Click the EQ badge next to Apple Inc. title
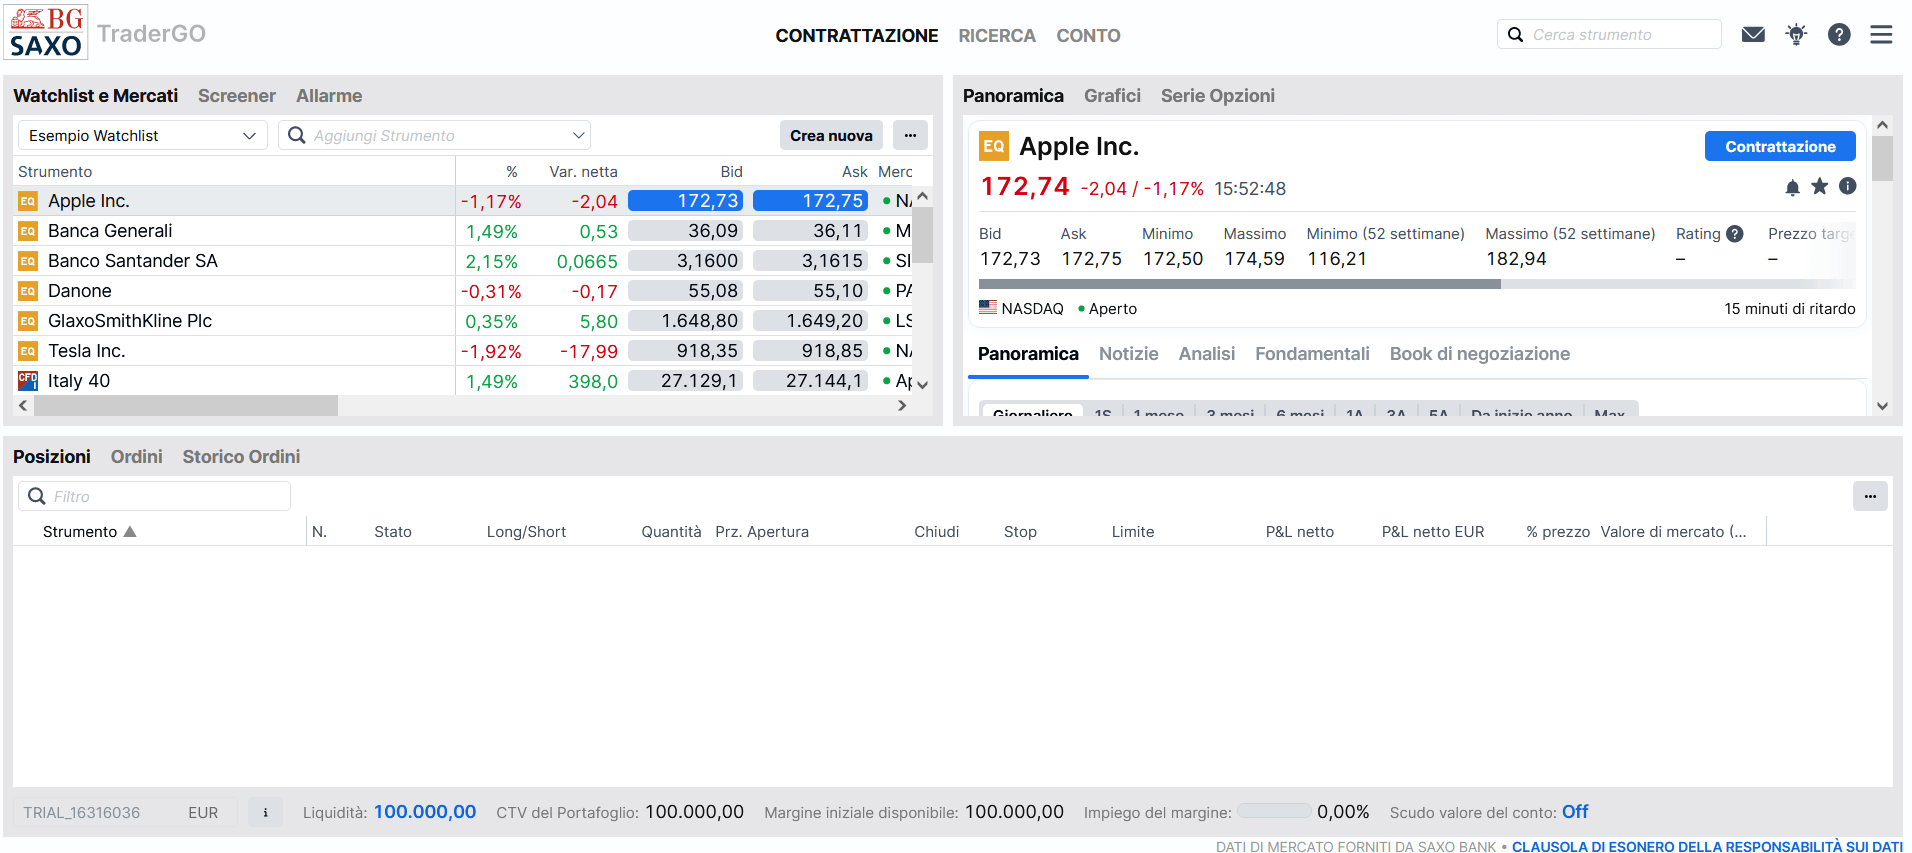This screenshot has height=853, width=1912. coord(994,146)
